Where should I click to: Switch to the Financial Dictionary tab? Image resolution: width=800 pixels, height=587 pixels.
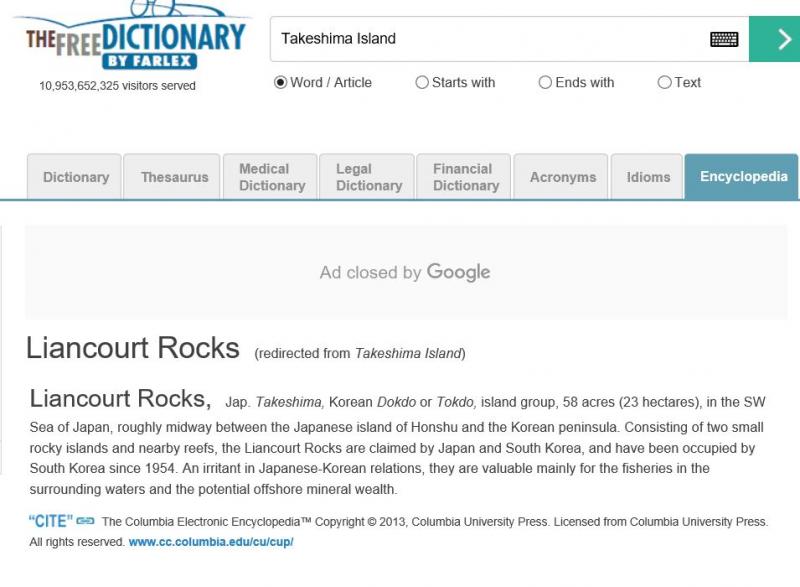465,177
